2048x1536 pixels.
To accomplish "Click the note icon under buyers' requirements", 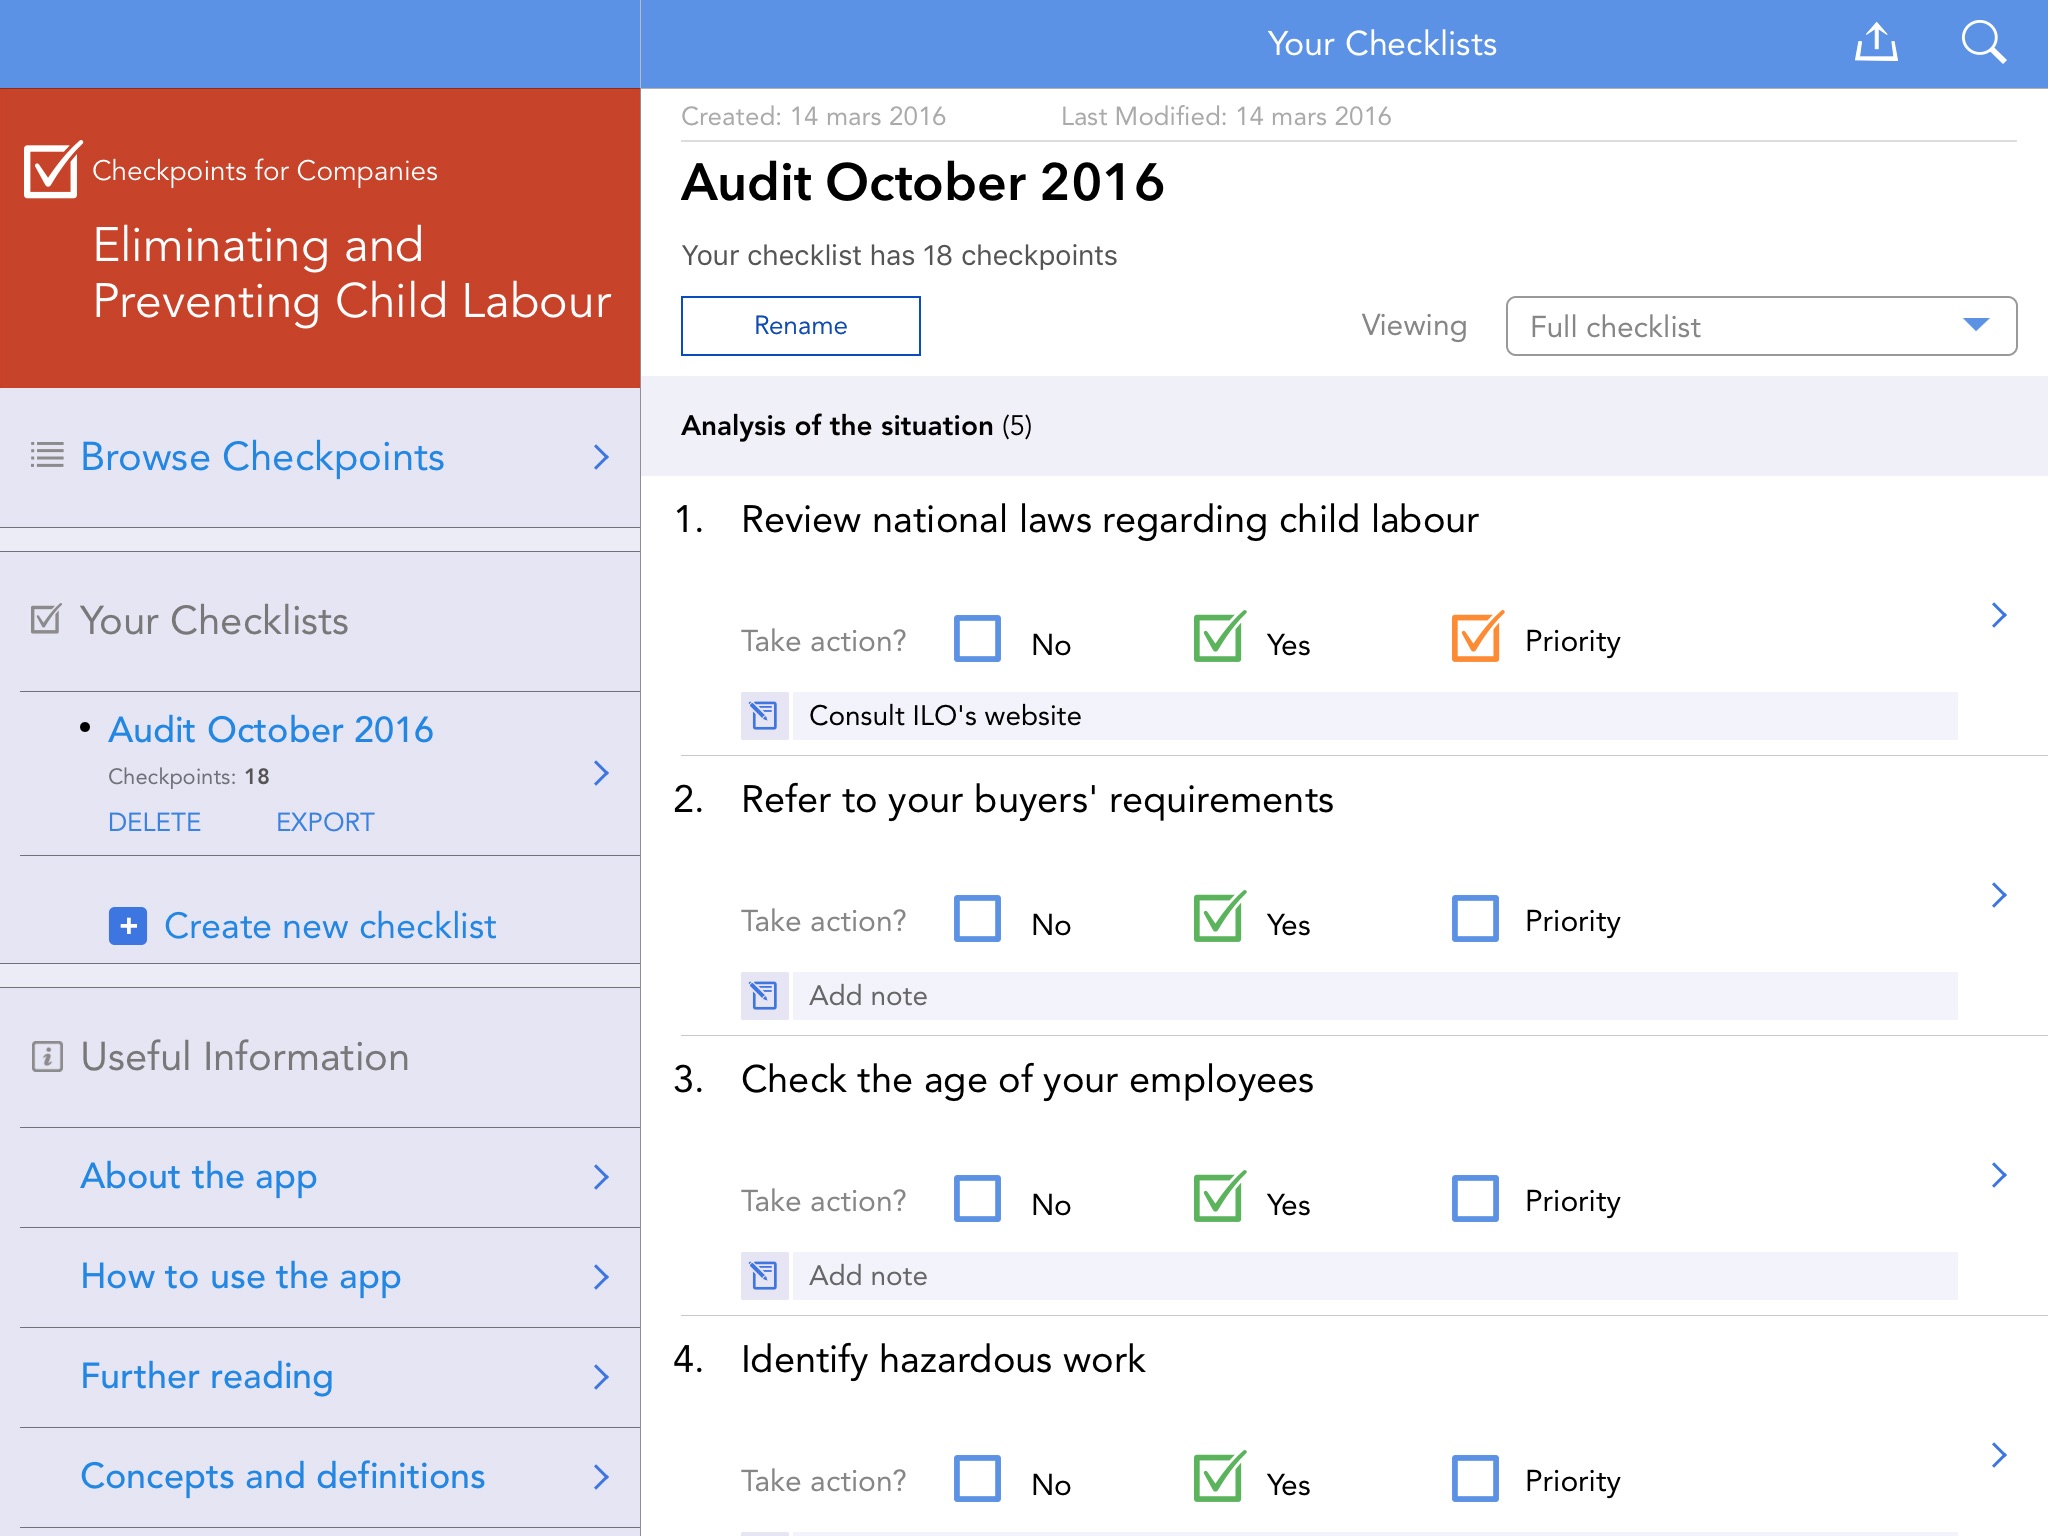I will (x=764, y=996).
